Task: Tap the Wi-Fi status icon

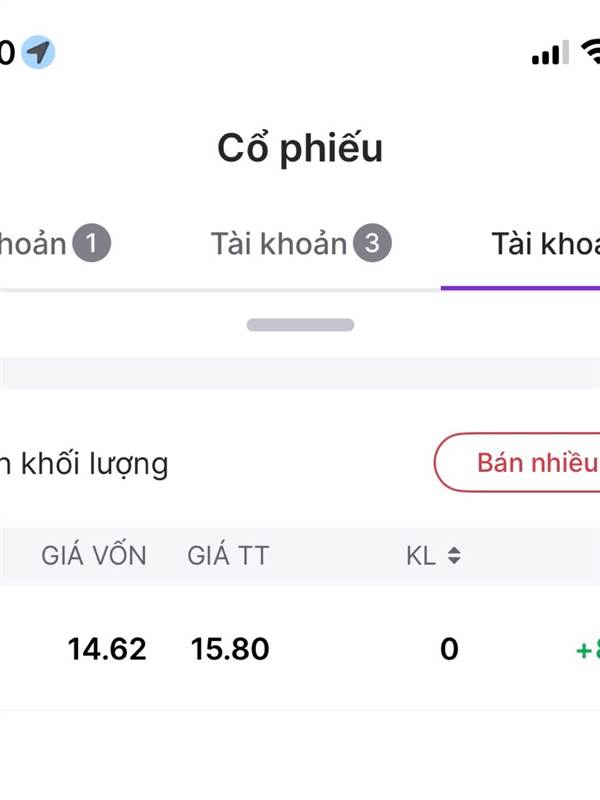Action: tap(590, 52)
